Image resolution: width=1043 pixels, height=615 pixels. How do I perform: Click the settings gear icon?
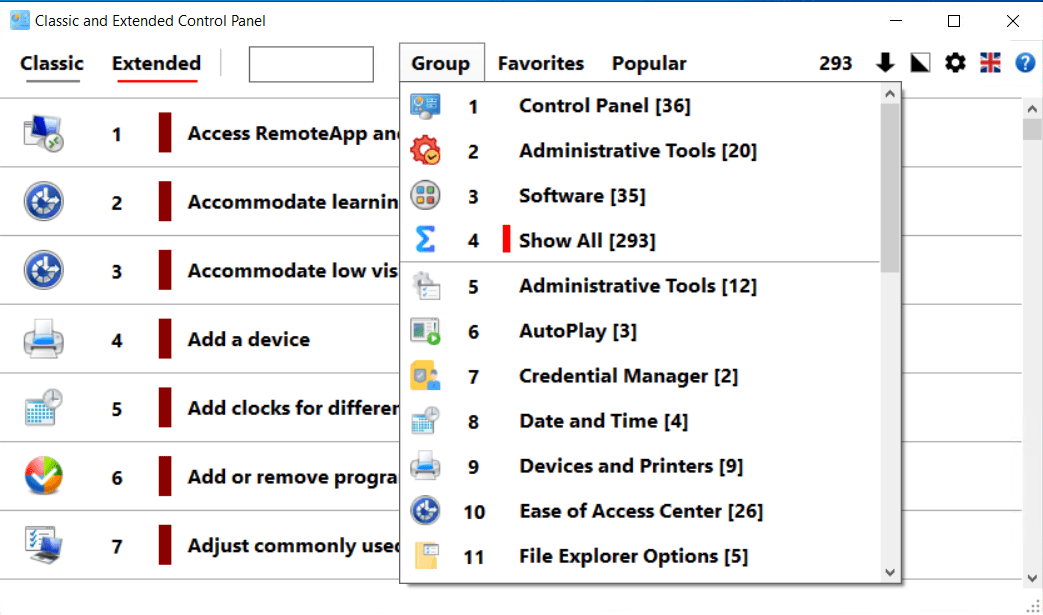tap(956, 63)
